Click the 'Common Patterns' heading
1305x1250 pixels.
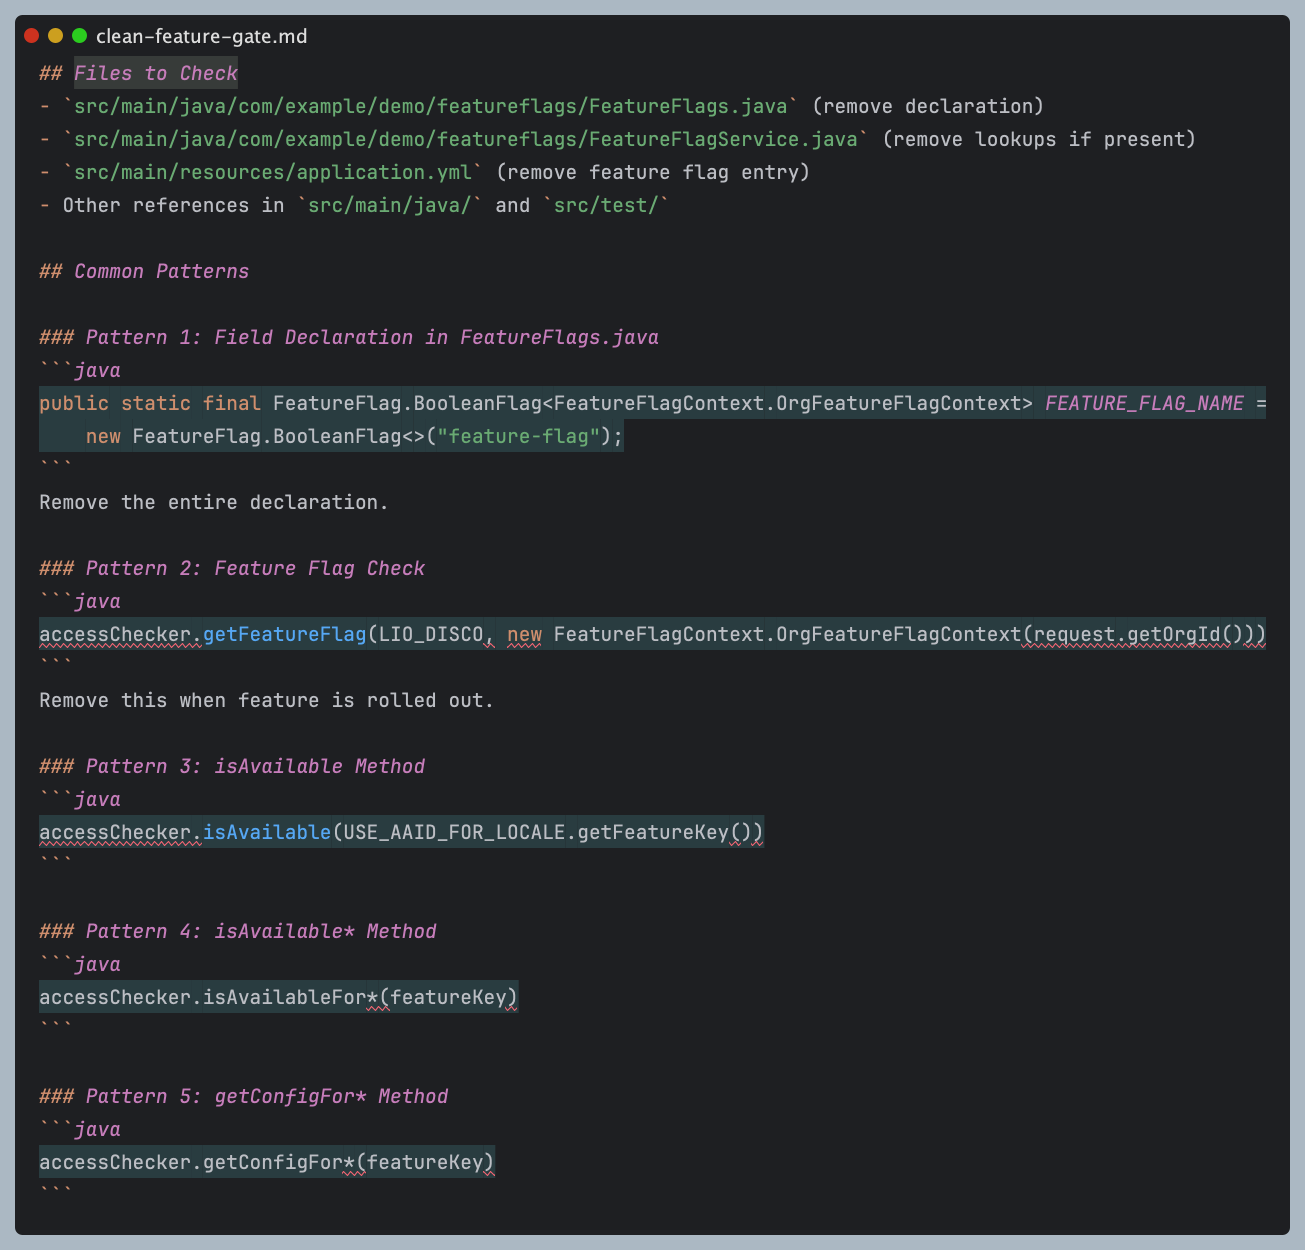pos(160,271)
